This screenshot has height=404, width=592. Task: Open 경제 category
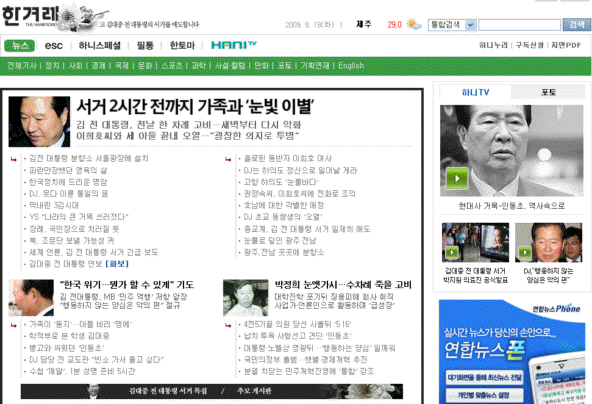coord(99,65)
